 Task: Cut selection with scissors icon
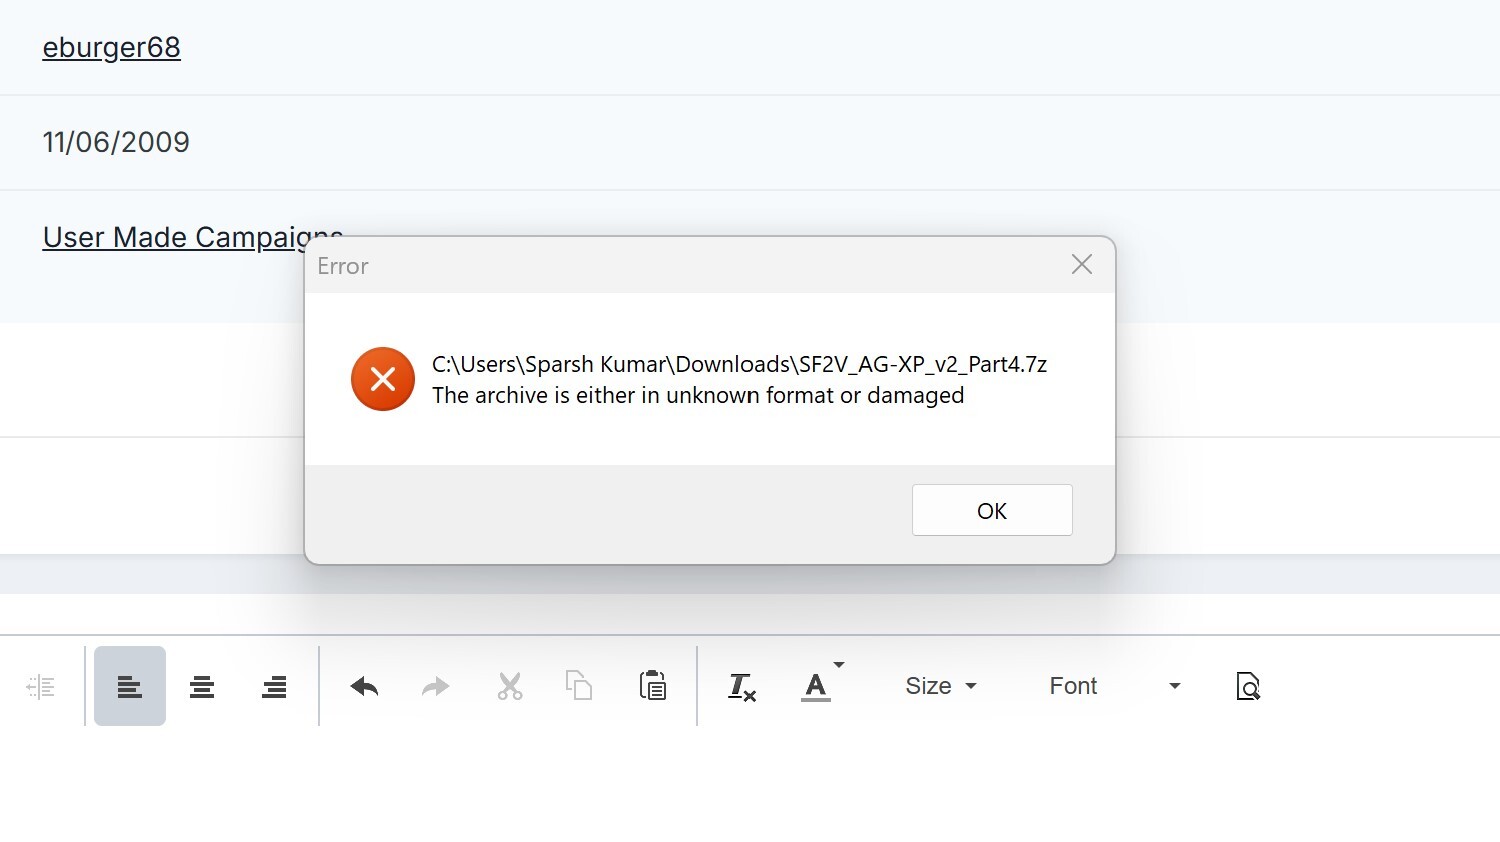[510, 687]
